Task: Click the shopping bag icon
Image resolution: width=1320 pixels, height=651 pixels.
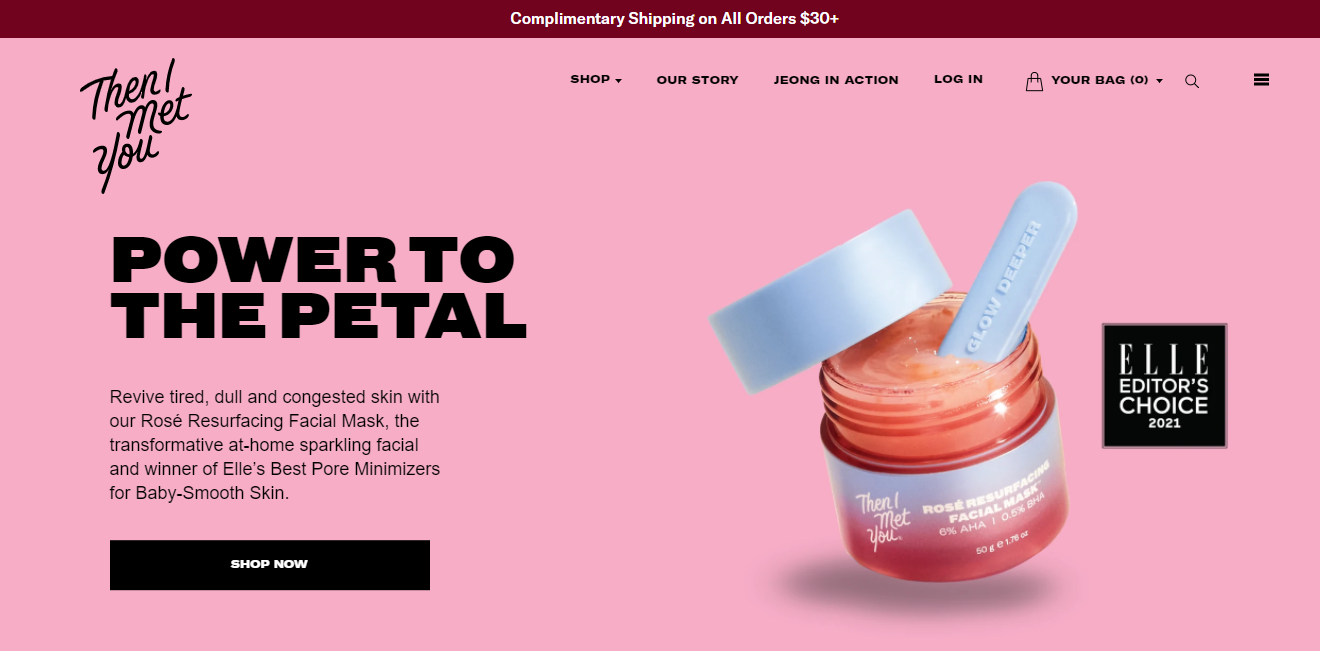Action: point(1034,81)
